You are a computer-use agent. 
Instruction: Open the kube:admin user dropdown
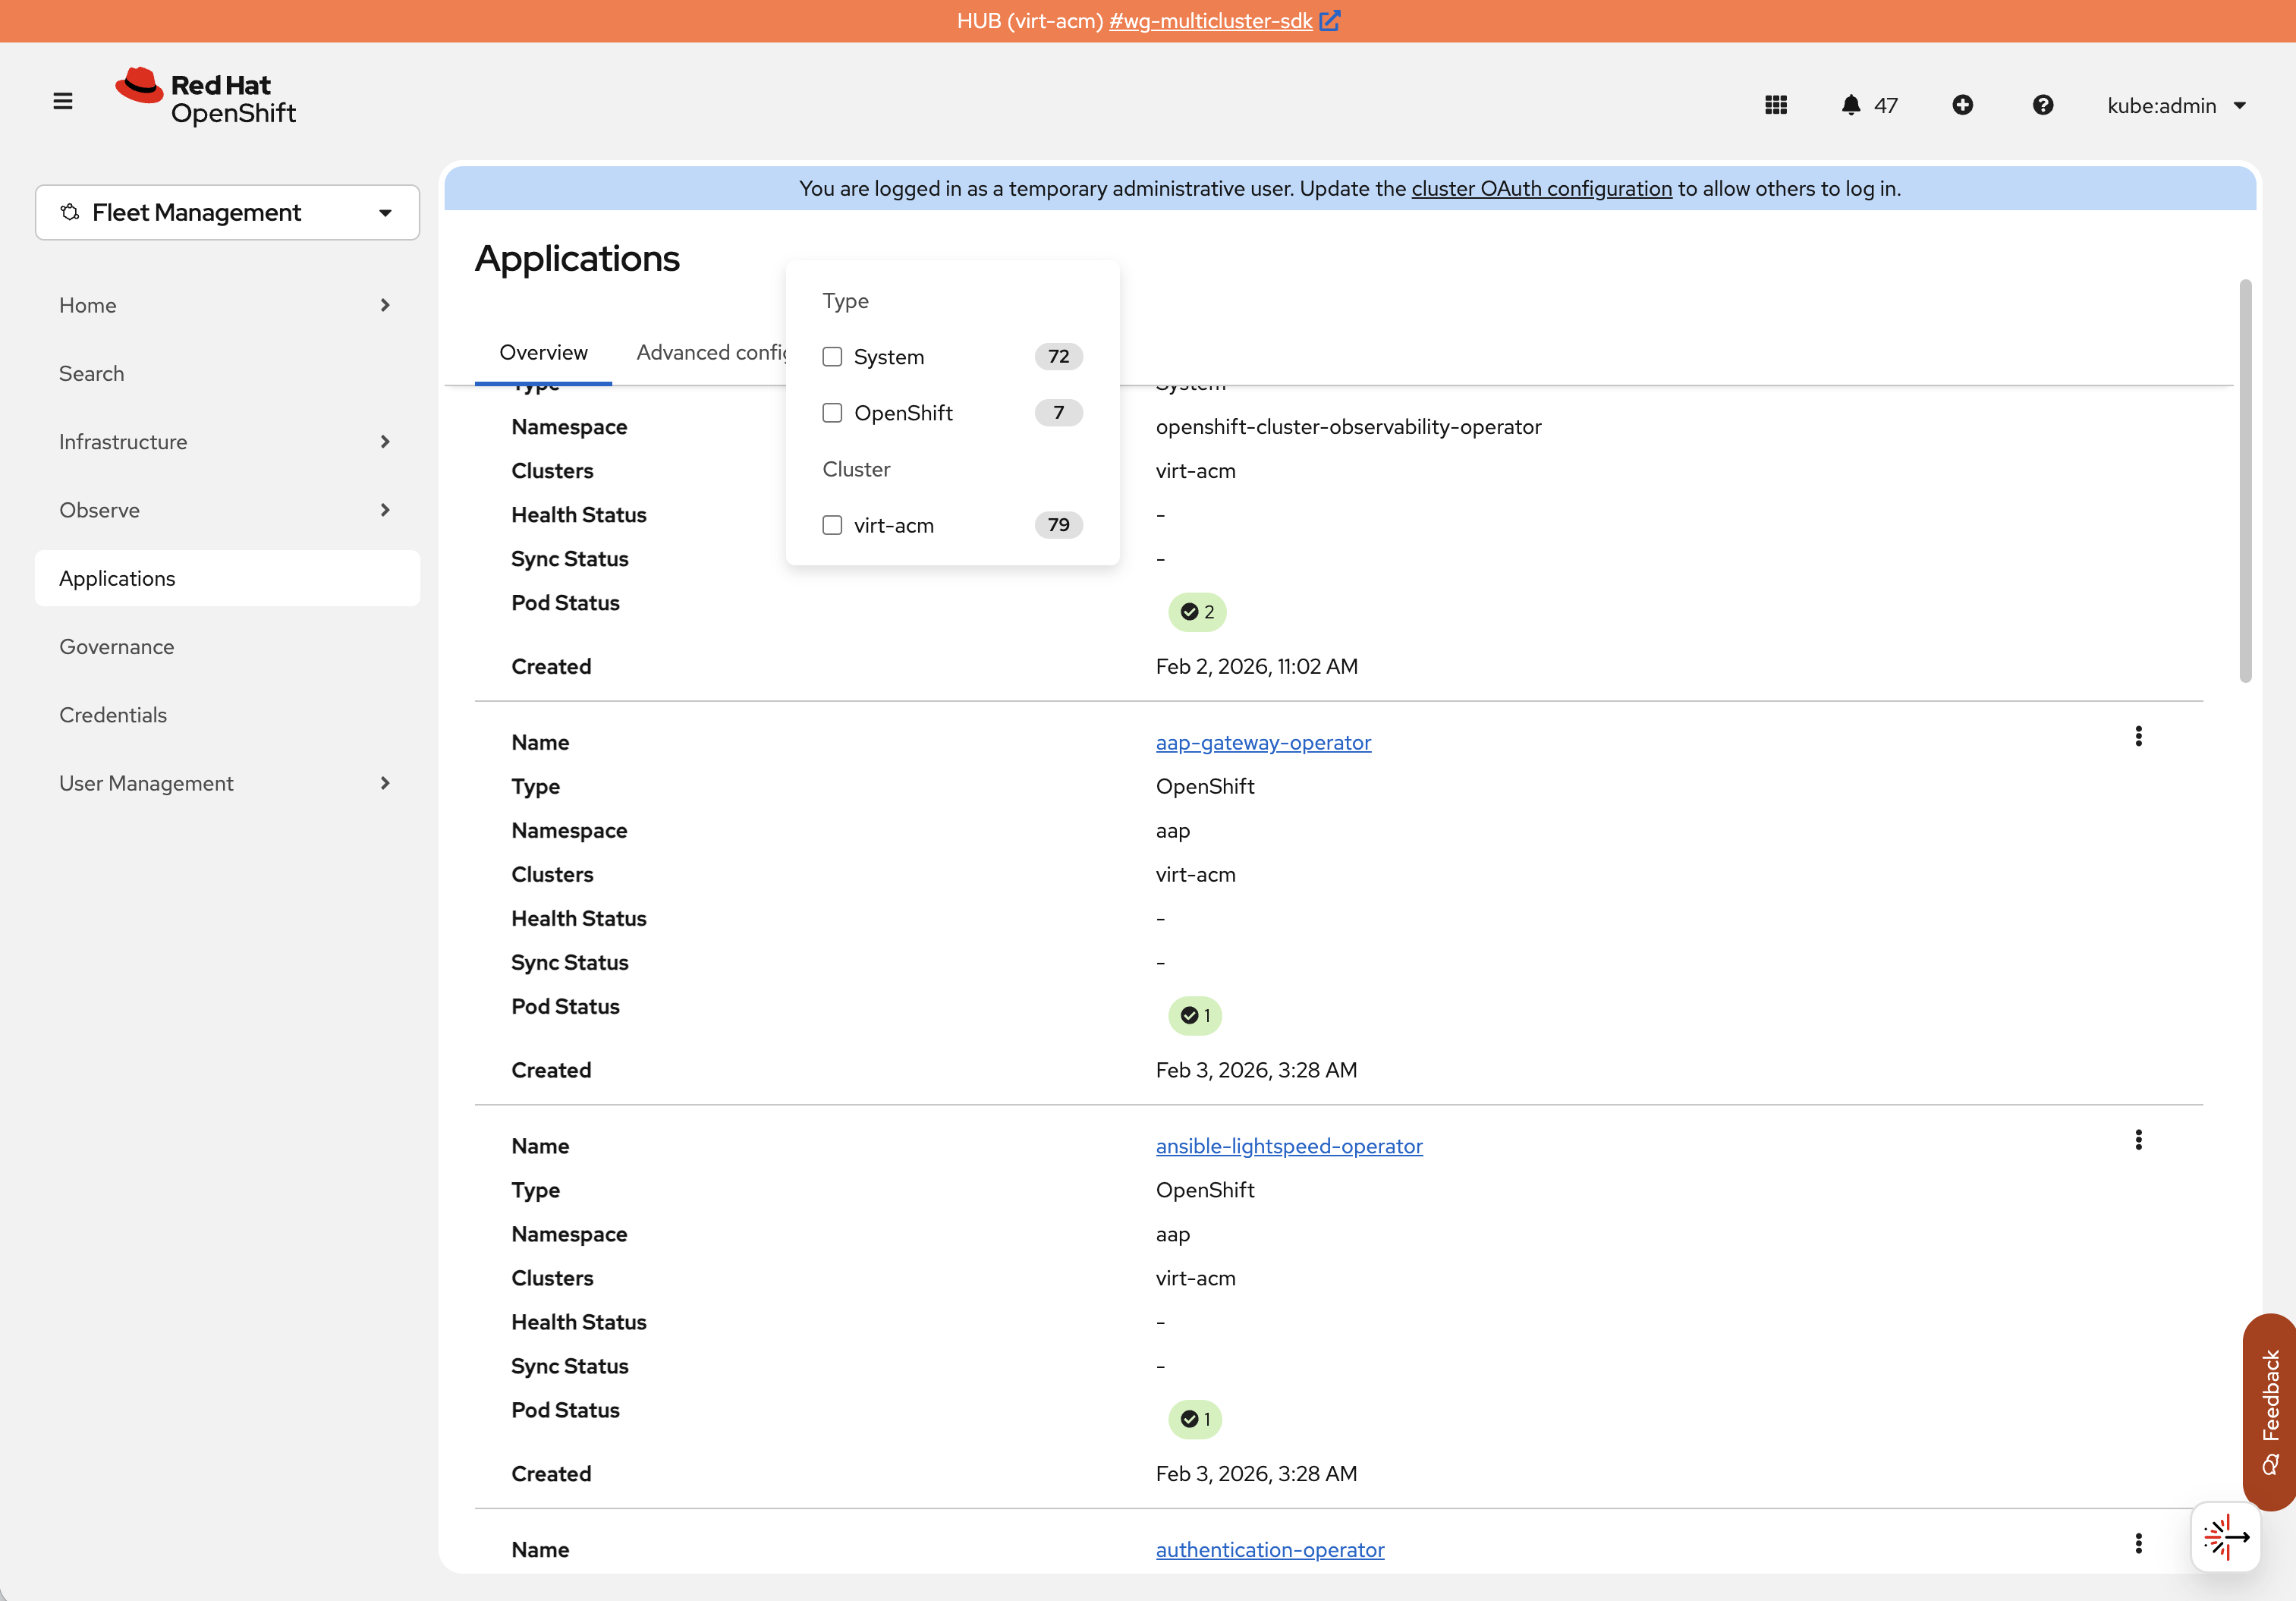point(2176,105)
